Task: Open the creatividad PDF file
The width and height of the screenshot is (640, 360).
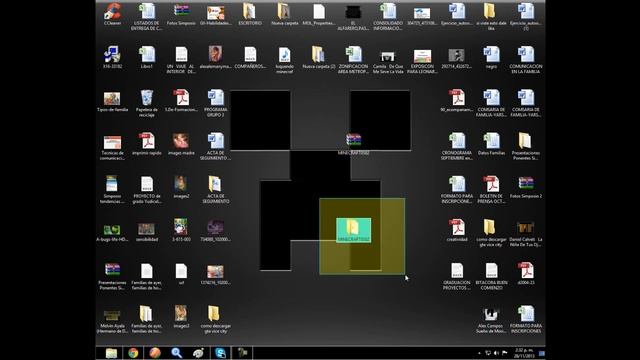Action: coord(457,230)
